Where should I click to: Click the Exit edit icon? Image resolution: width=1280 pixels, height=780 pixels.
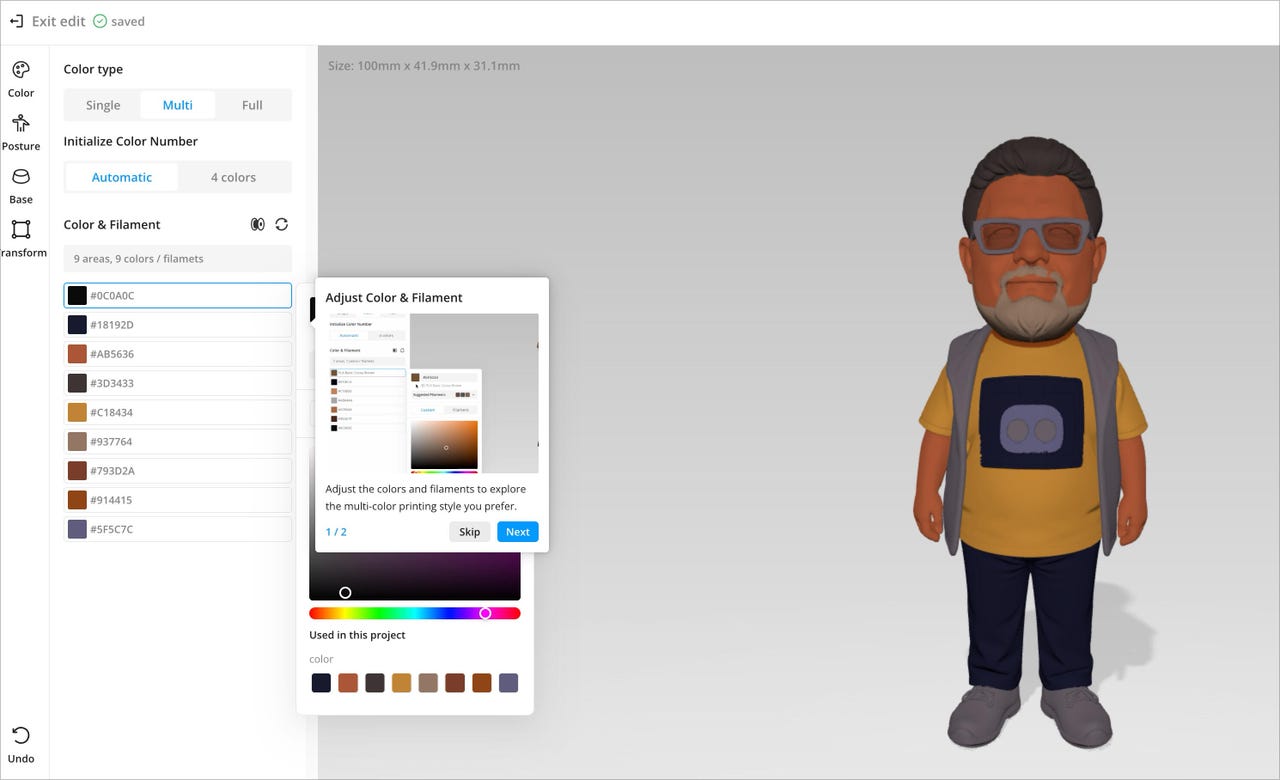(16, 21)
